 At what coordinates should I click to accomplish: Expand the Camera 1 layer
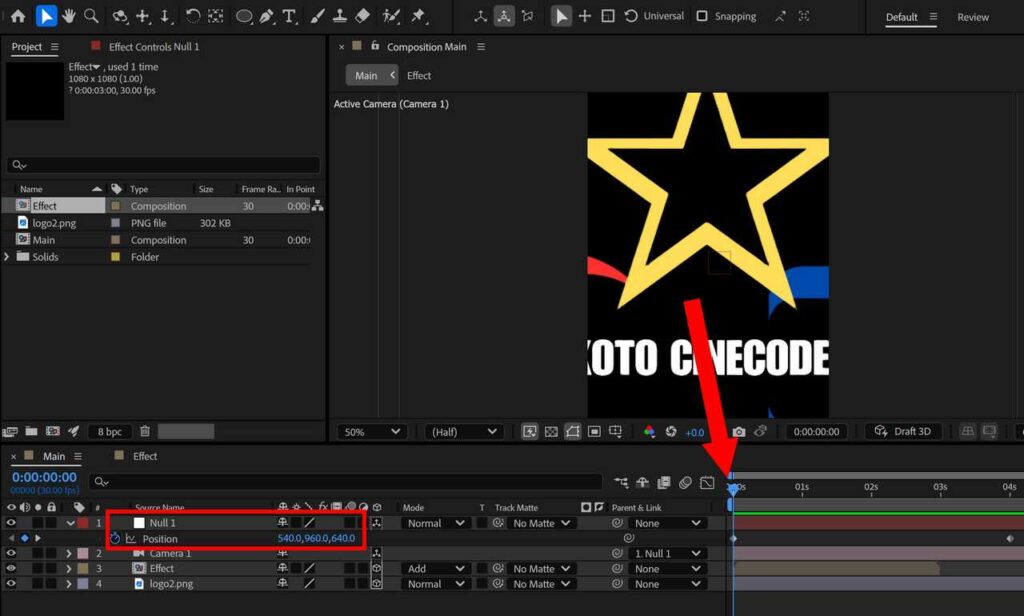pyautogui.click(x=69, y=553)
